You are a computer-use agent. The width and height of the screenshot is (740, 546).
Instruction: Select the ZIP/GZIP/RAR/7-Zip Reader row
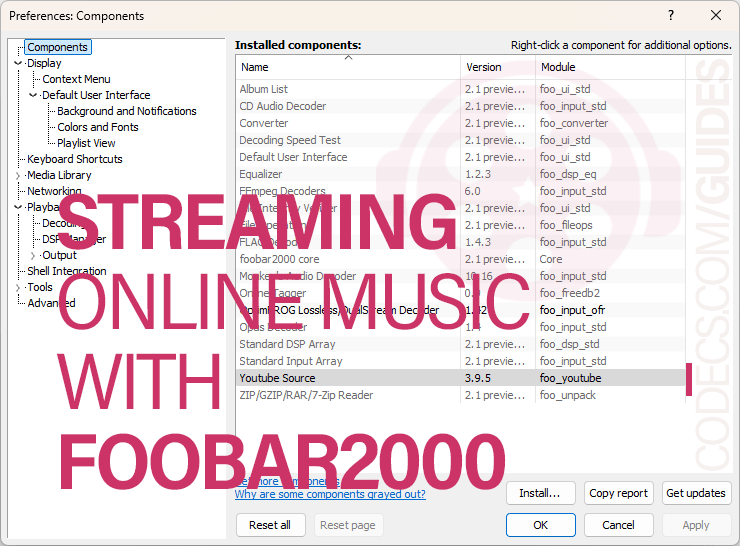coord(461,395)
